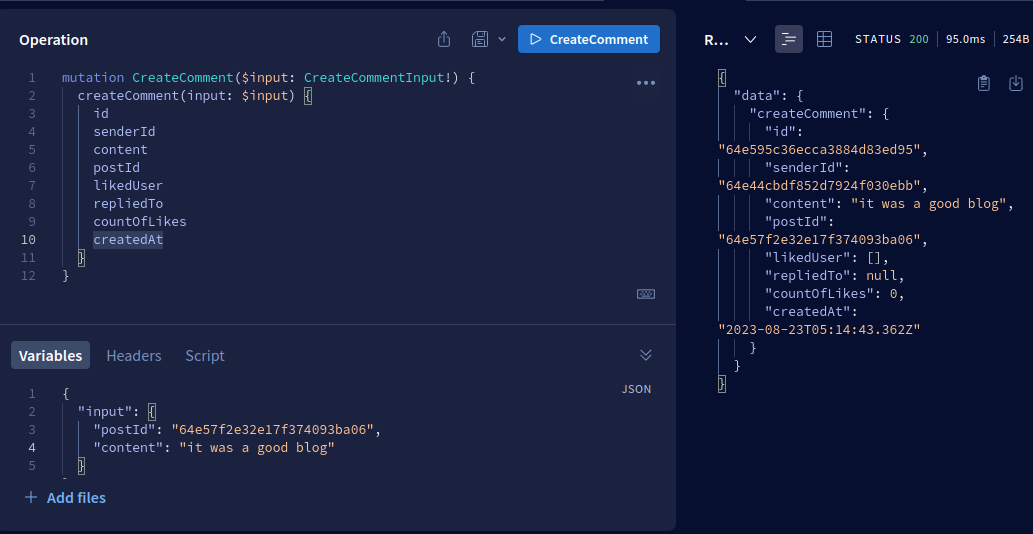Open the save options dropdown arrow

(x=502, y=40)
